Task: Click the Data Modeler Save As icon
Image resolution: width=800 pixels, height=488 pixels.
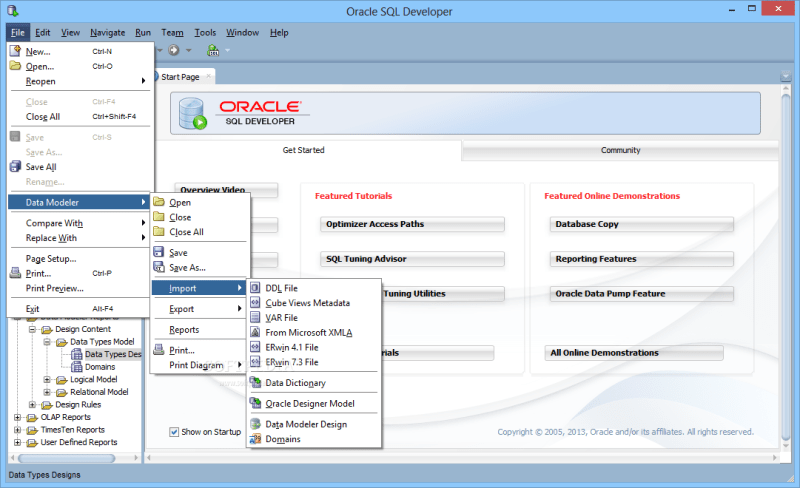Action: pyautogui.click(x=159, y=267)
